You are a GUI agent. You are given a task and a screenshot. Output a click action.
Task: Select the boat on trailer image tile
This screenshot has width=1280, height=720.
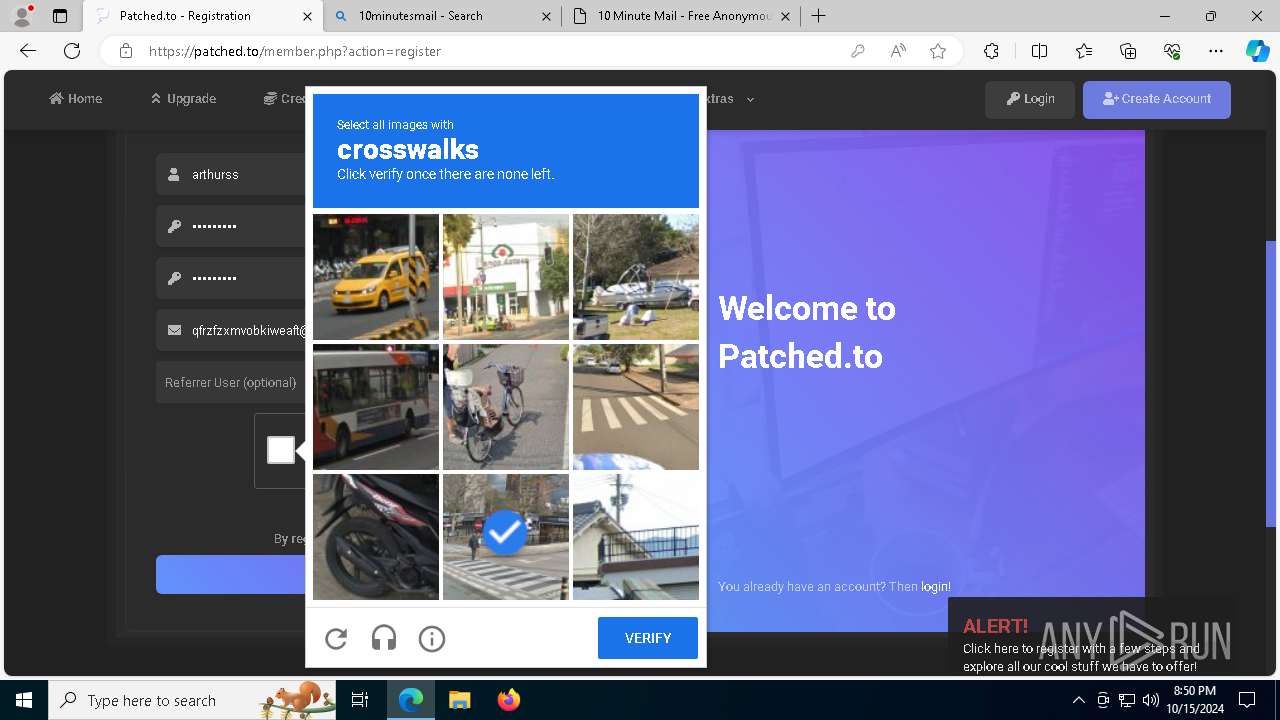click(x=636, y=277)
